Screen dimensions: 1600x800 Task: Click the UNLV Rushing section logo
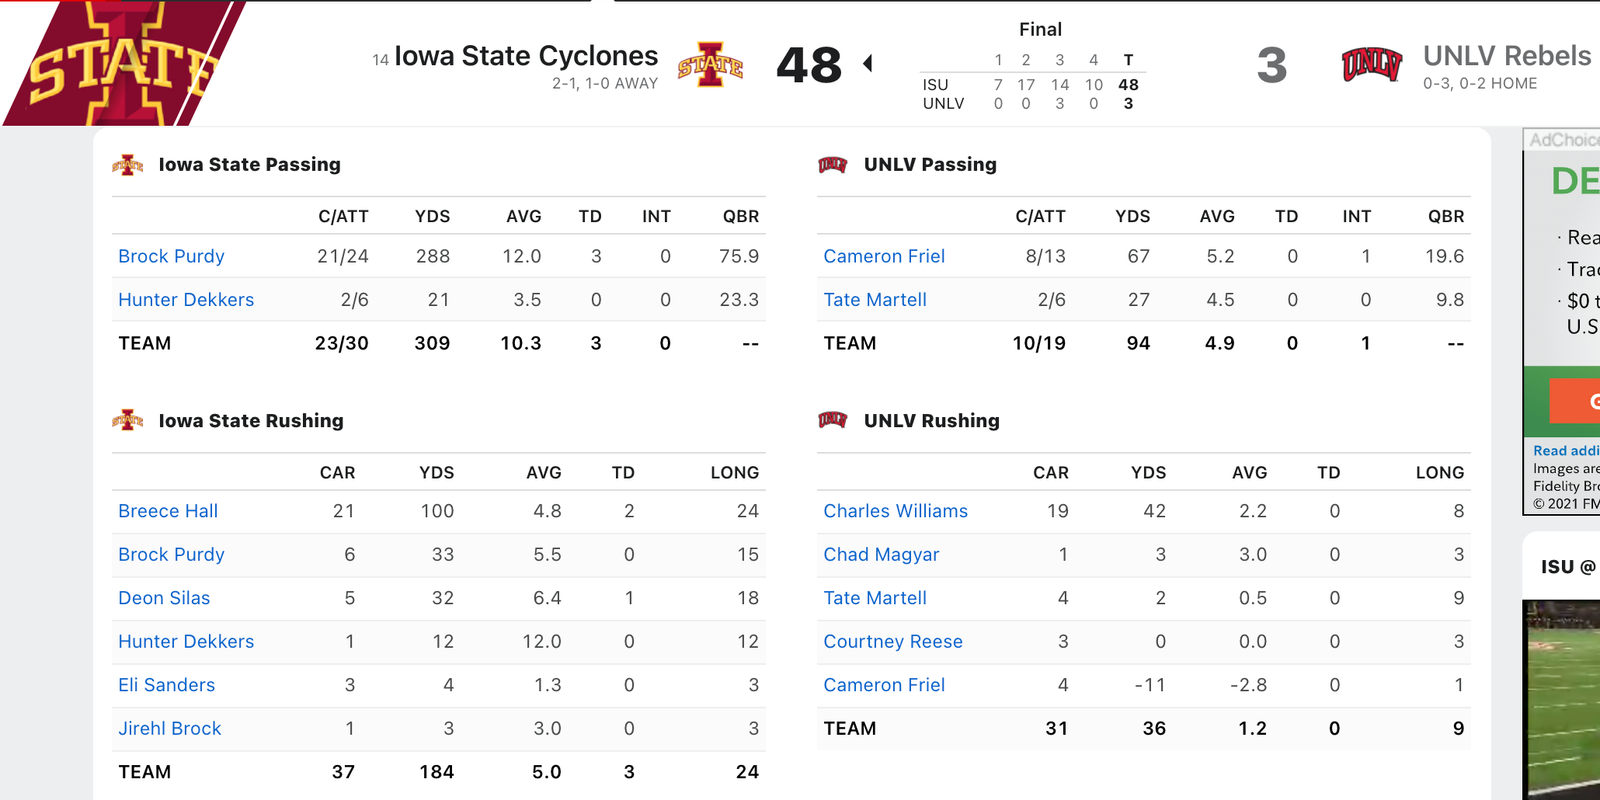tap(833, 421)
